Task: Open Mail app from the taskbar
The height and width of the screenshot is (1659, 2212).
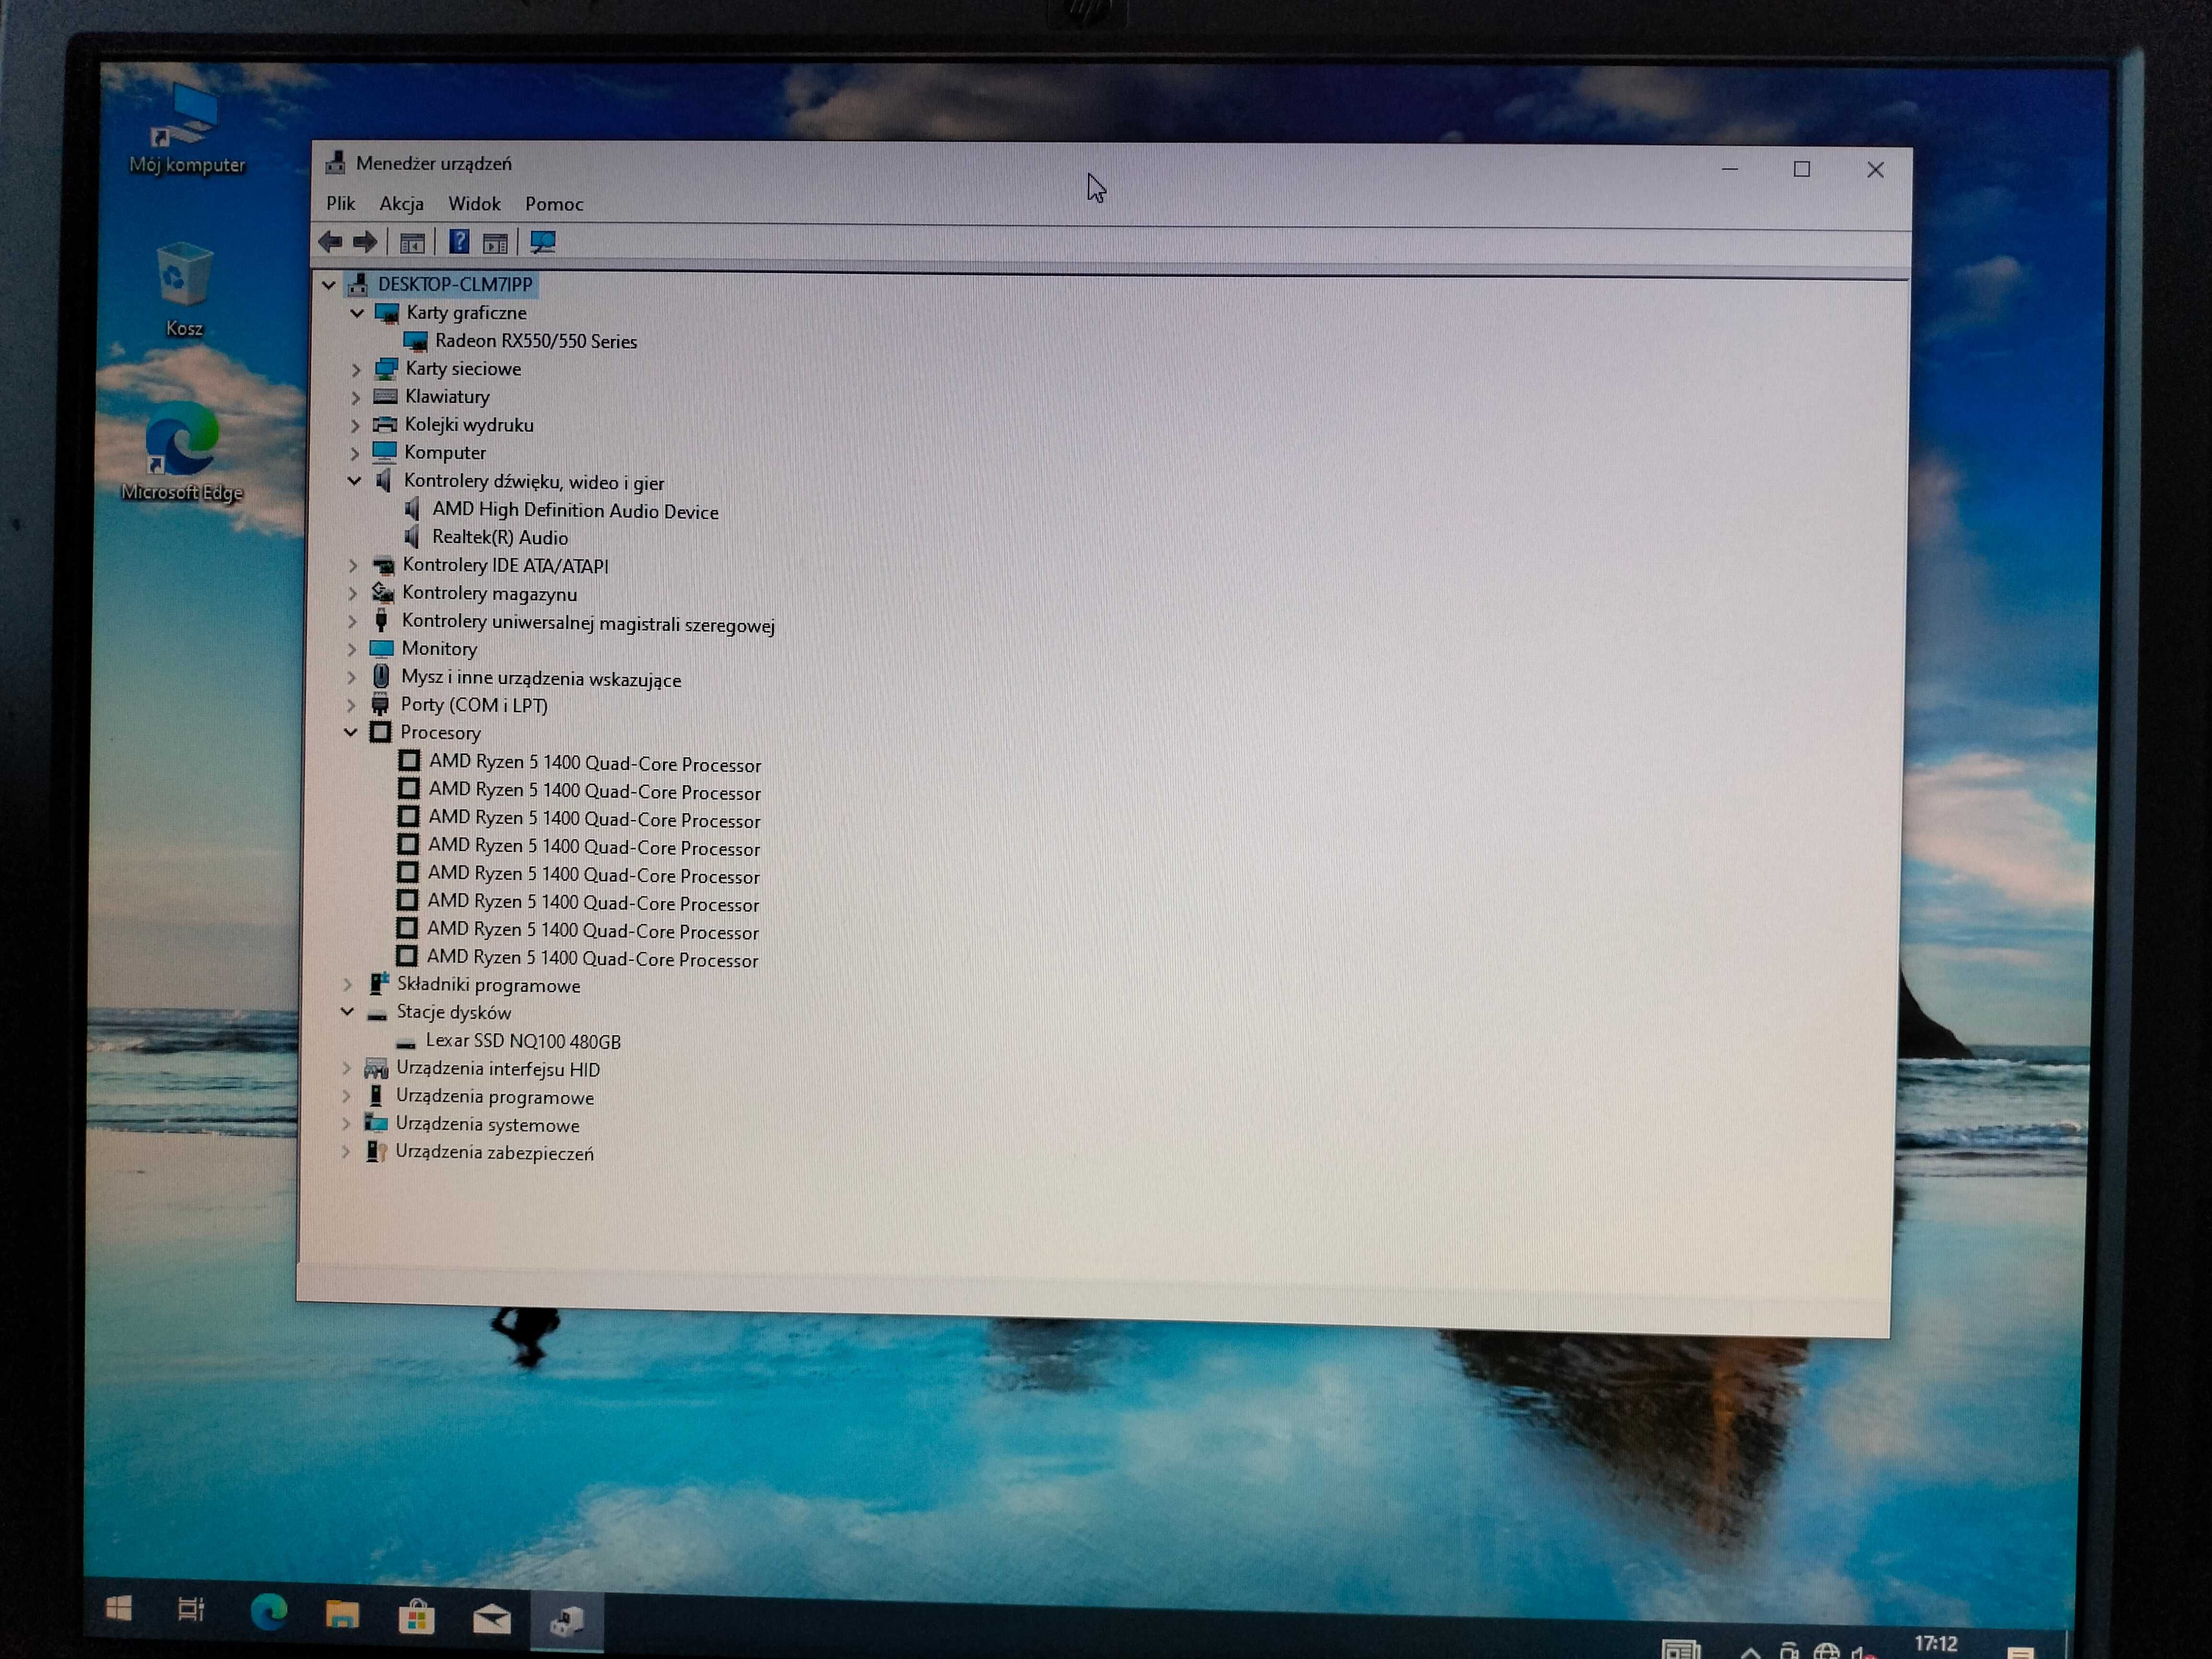Action: [491, 1618]
